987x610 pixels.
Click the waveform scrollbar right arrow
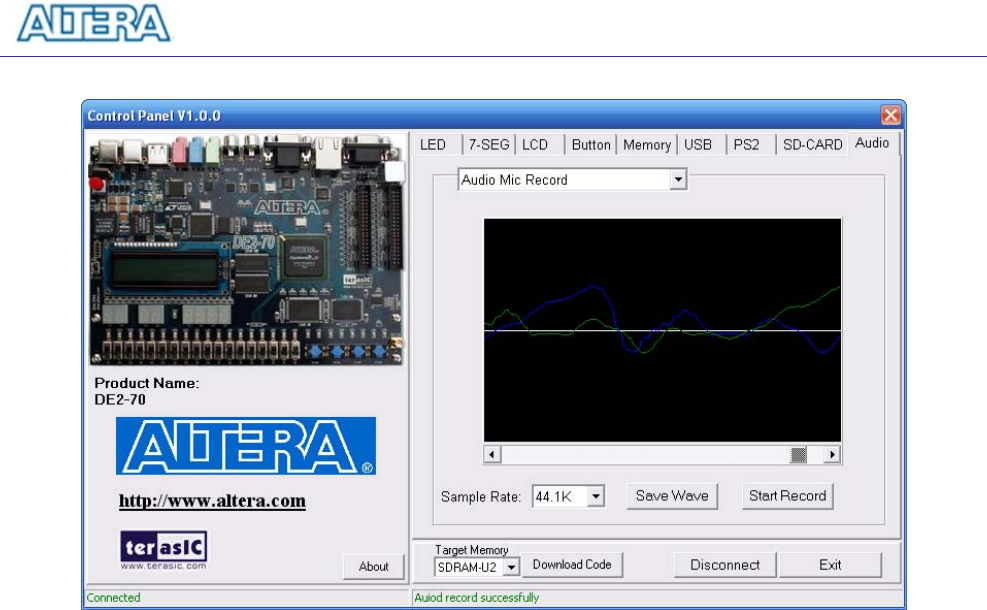click(x=832, y=455)
